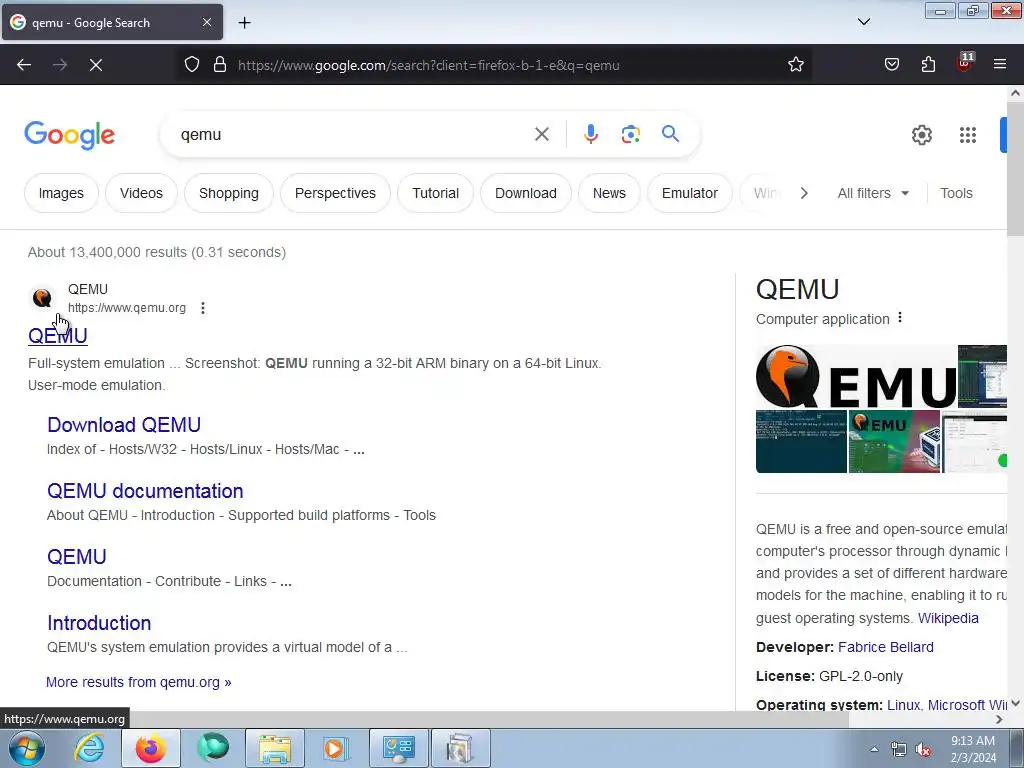1024x768 pixels.
Task: Open the Extensions puzzle icon
Action: (928, 65)
